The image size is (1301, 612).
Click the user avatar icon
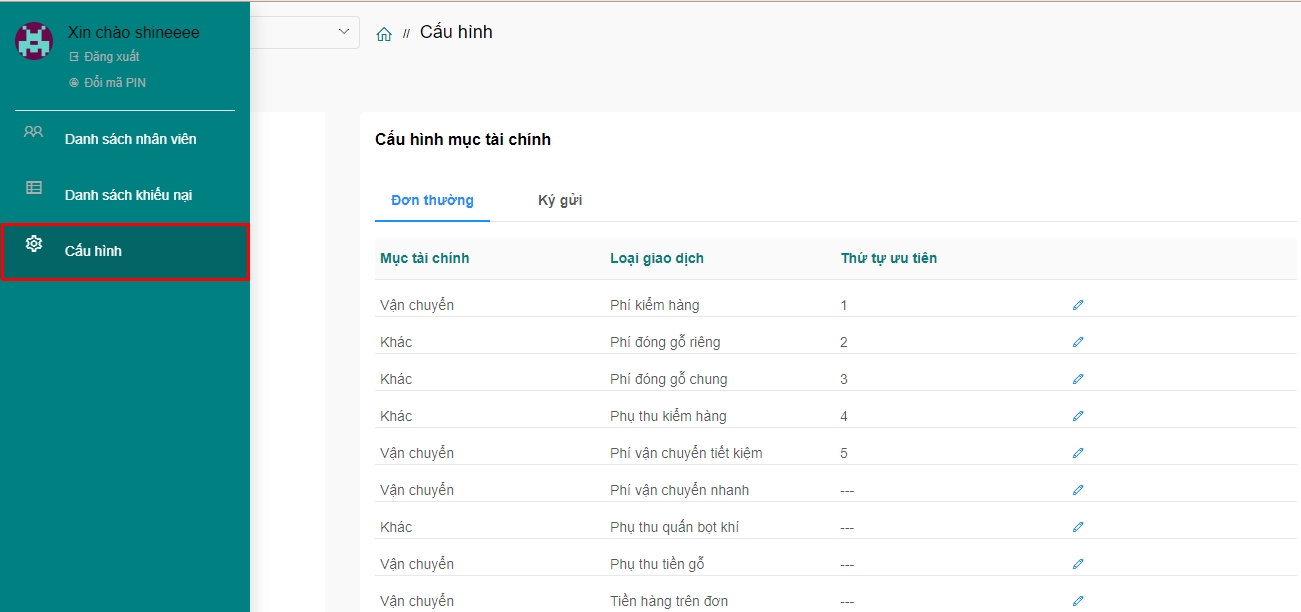[x=34, y=42]
